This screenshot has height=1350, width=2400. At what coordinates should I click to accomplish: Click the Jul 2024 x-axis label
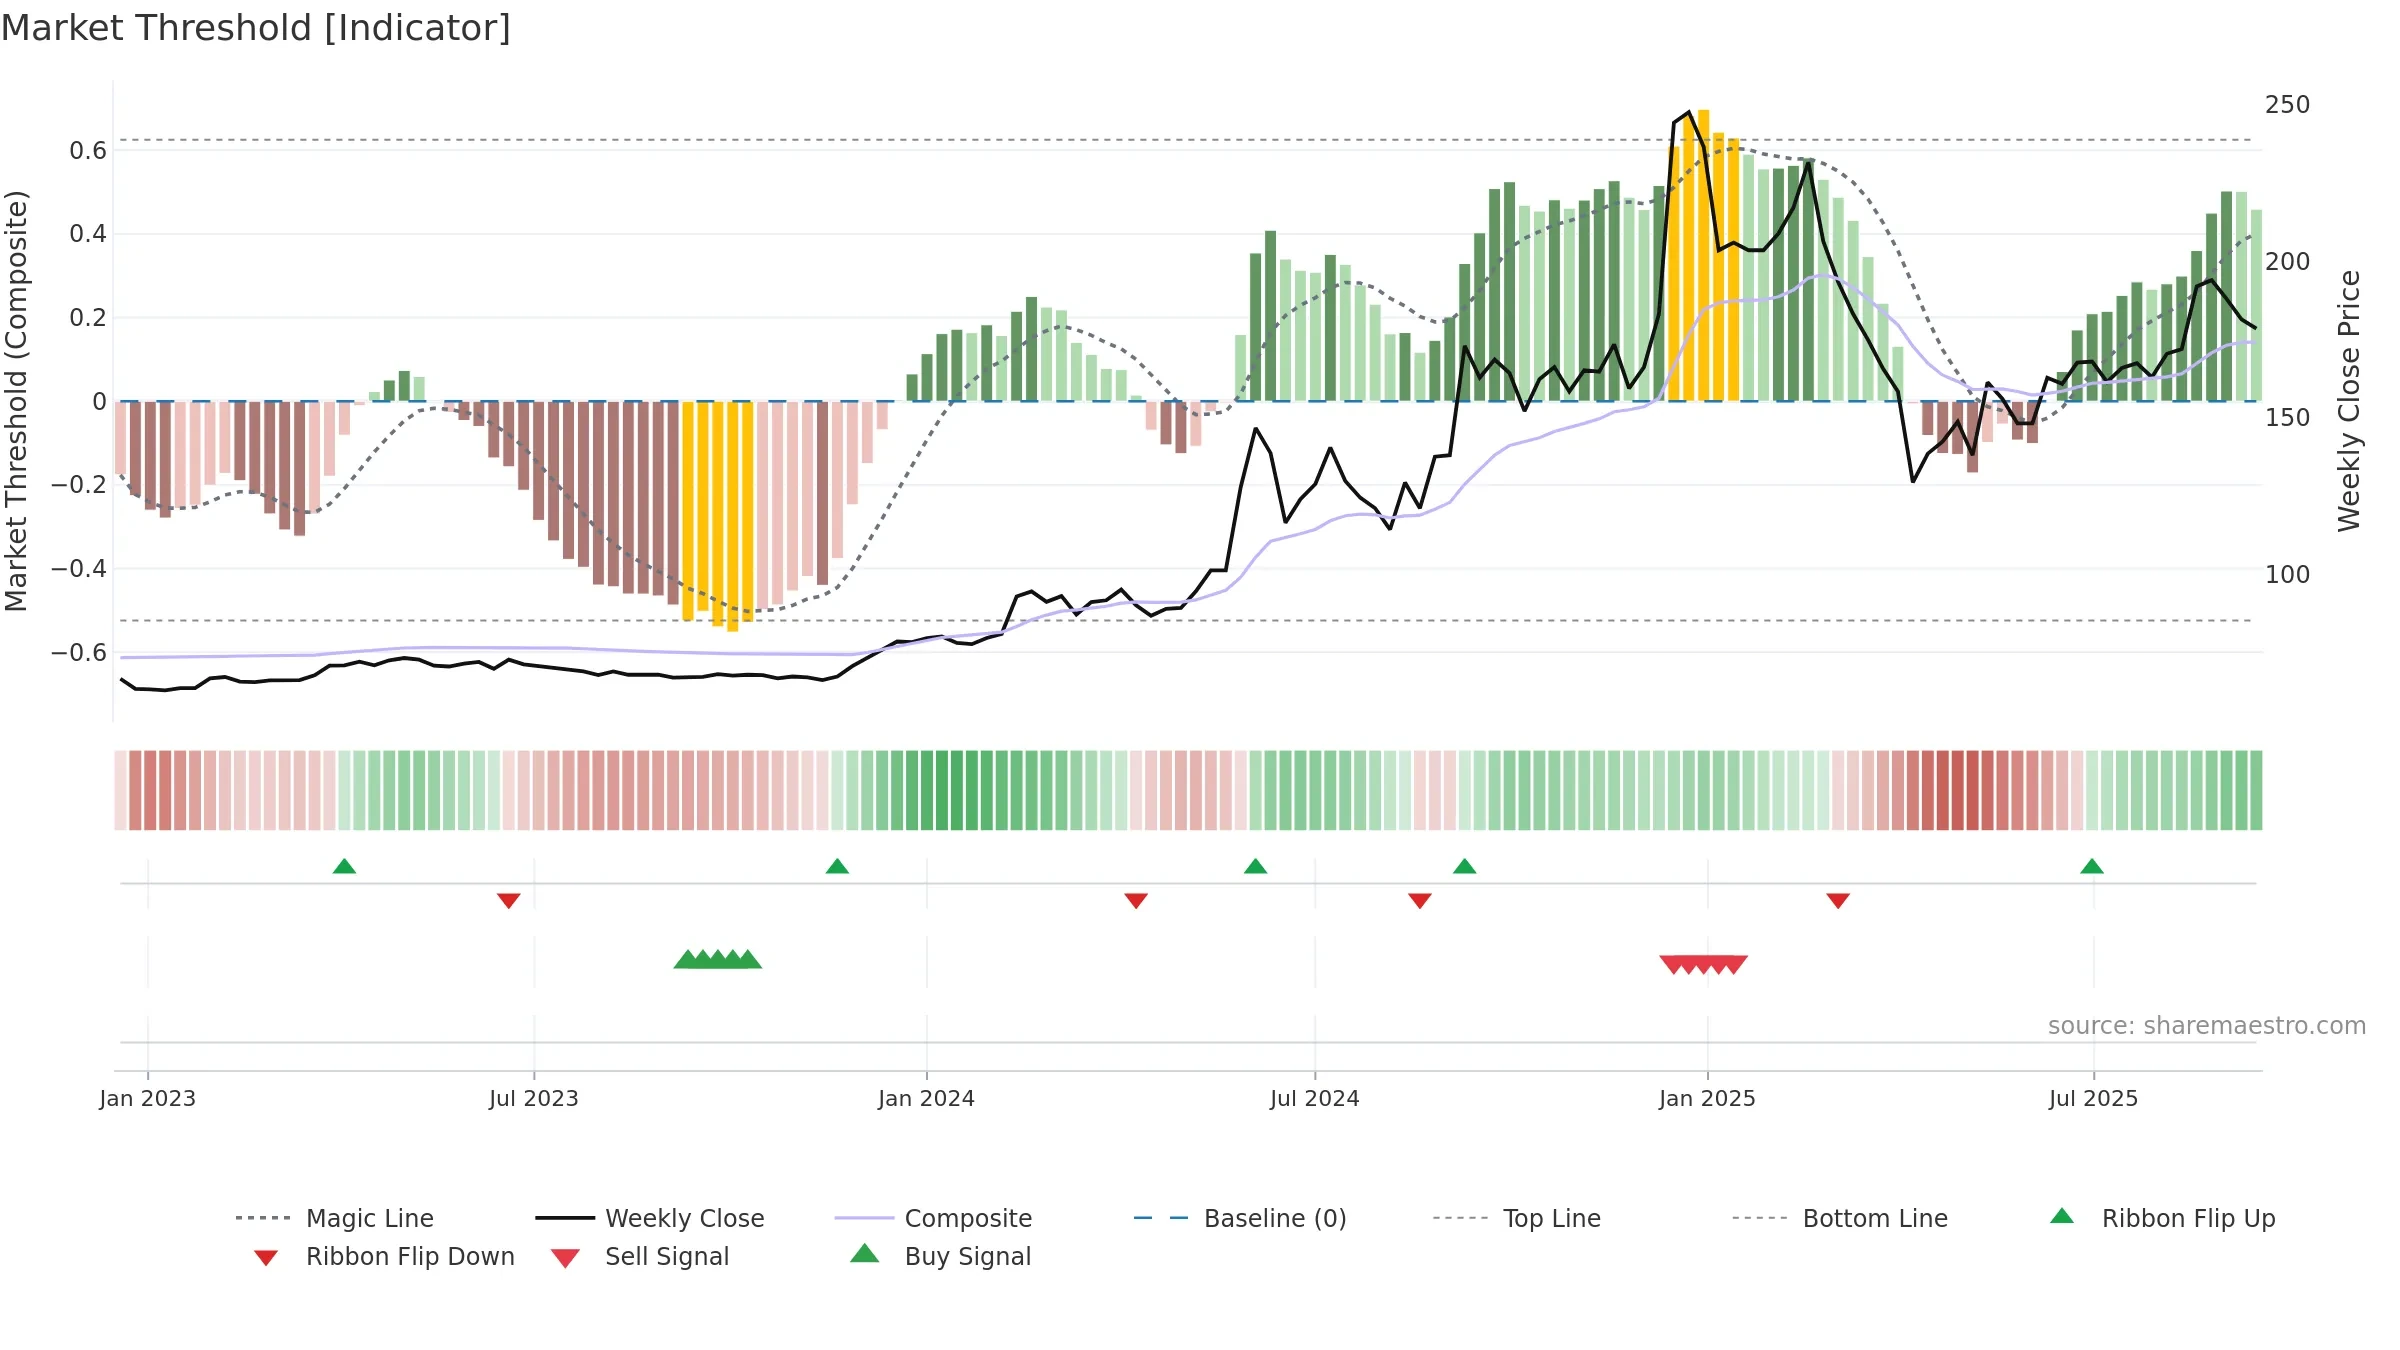point(1315,1098)
